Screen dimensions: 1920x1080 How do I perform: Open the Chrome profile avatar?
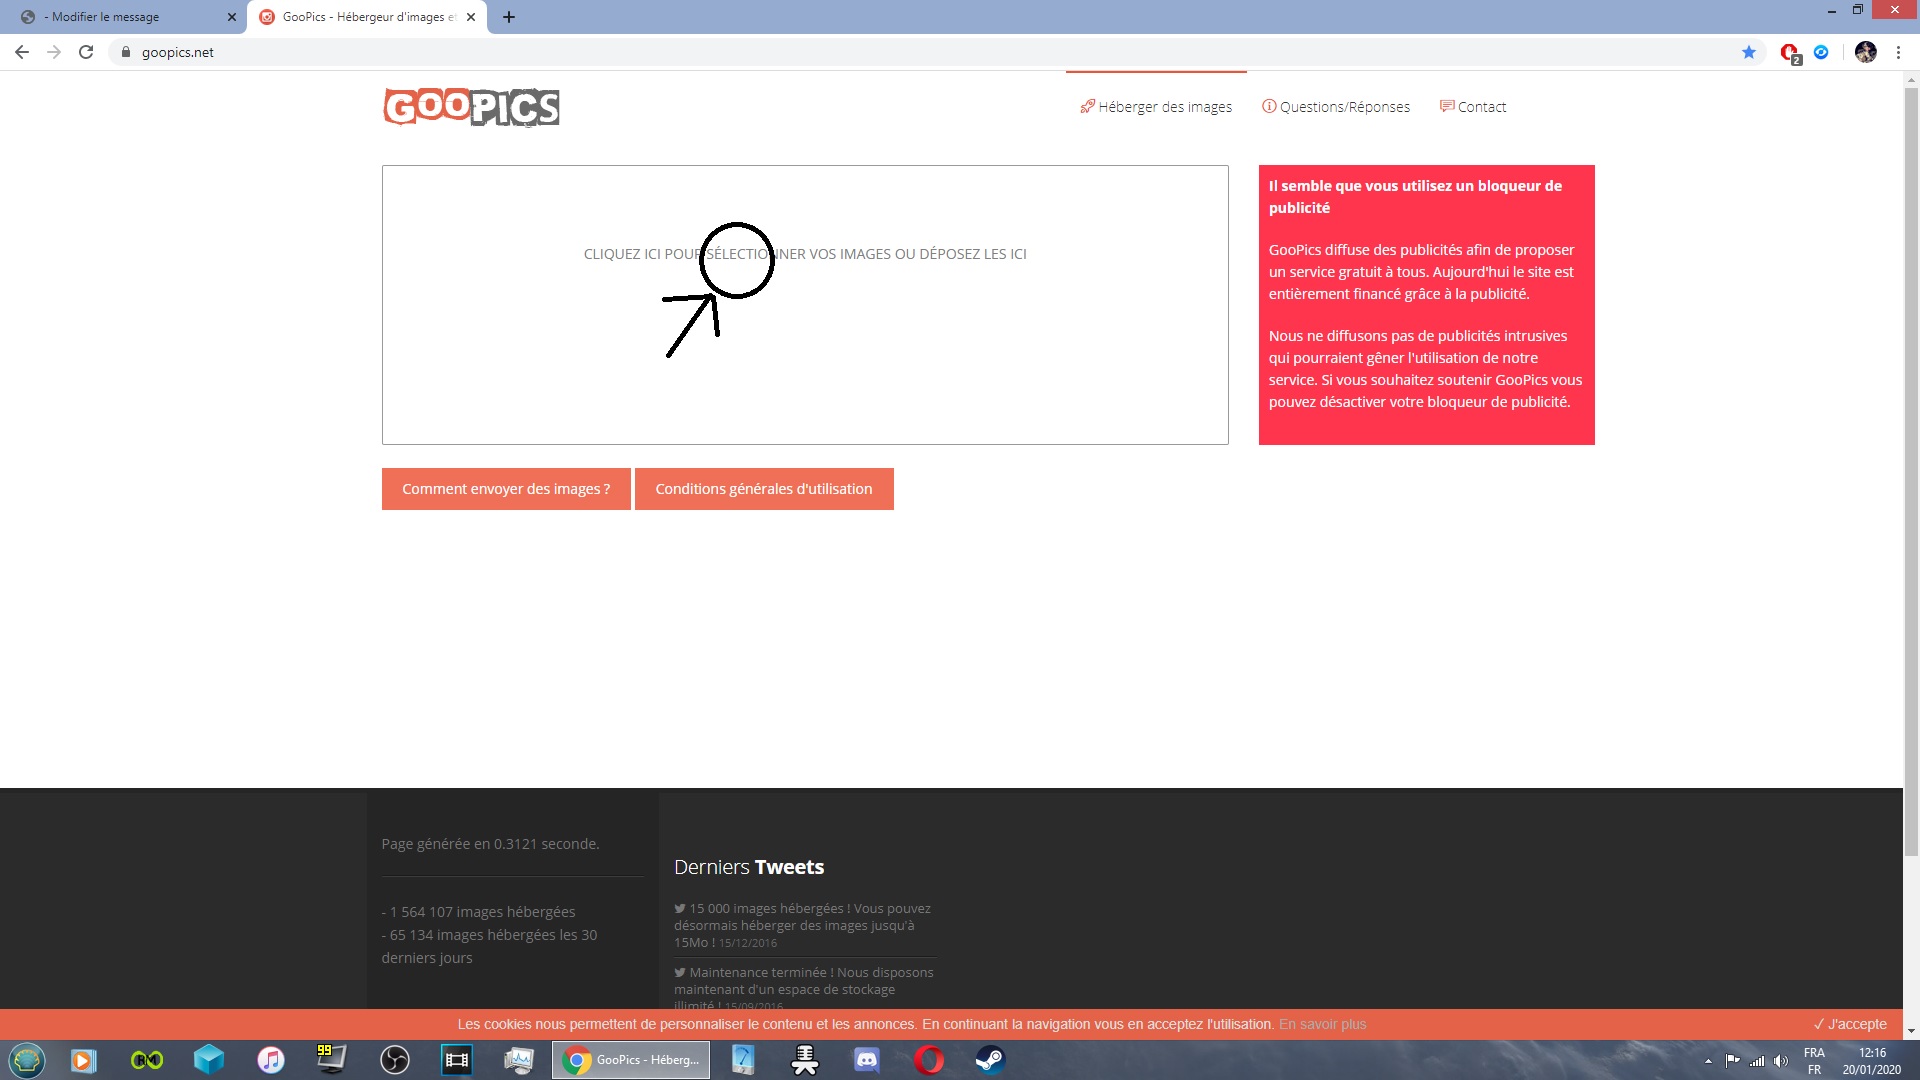point(1865,52)
